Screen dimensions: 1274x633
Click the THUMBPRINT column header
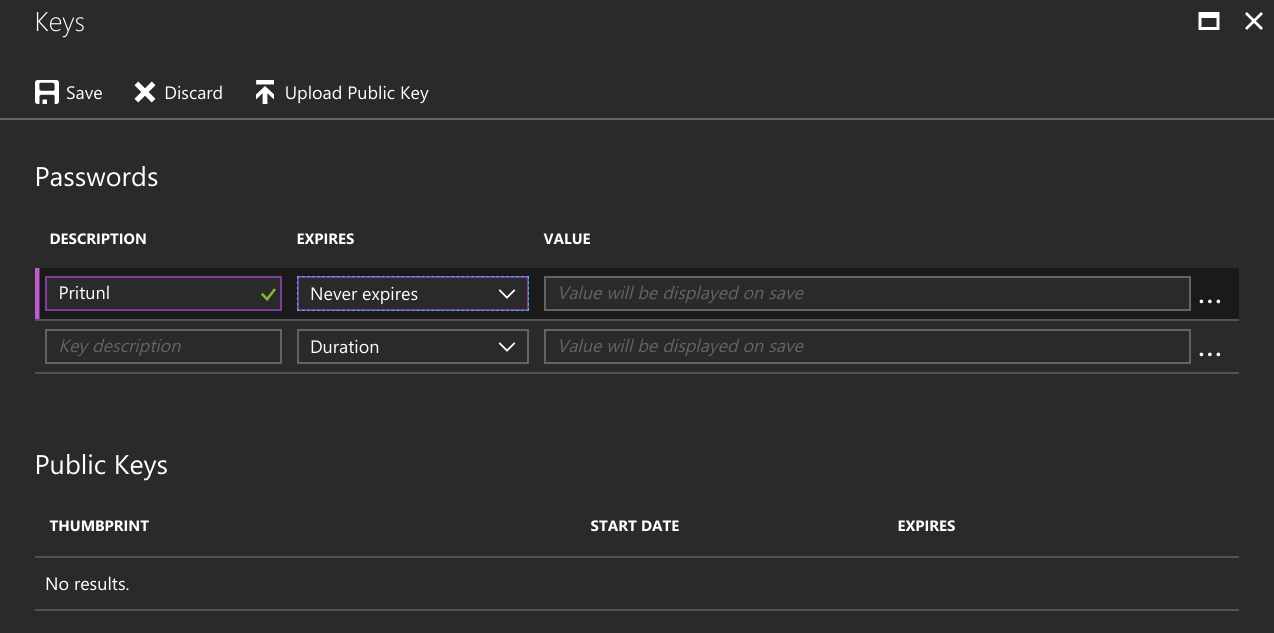[x=99, y=526]
